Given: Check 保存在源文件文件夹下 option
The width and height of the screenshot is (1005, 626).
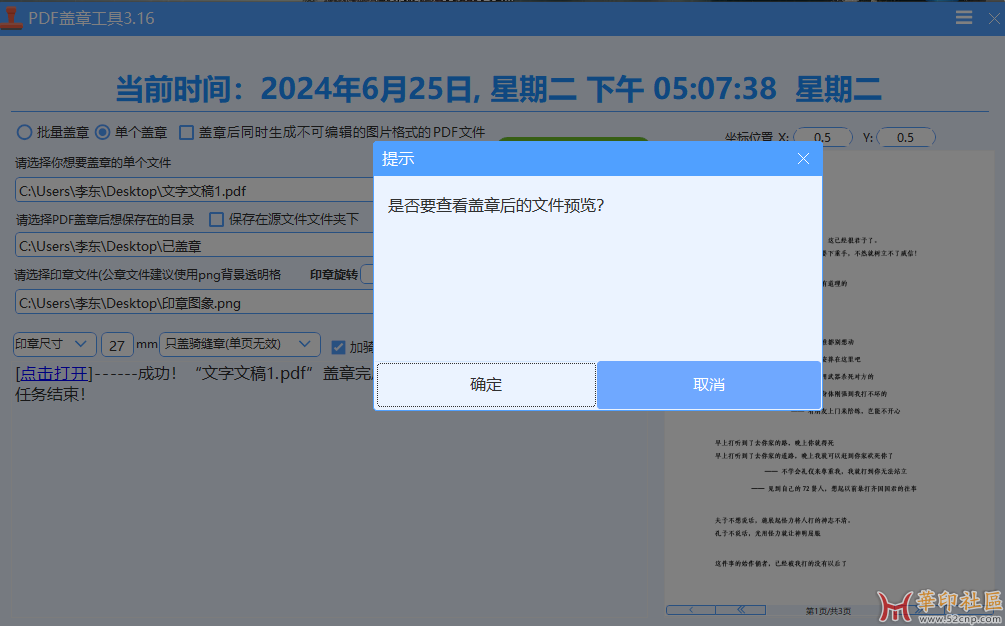Looking at the screenshot, I should [x=216, y=219].
